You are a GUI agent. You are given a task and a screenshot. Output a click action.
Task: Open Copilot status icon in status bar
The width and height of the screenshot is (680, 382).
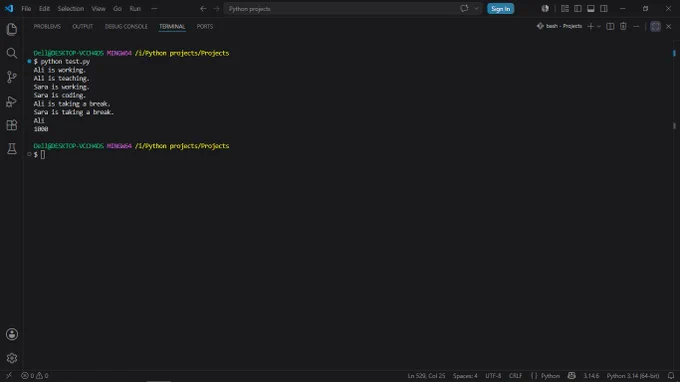tap(572, 375)
